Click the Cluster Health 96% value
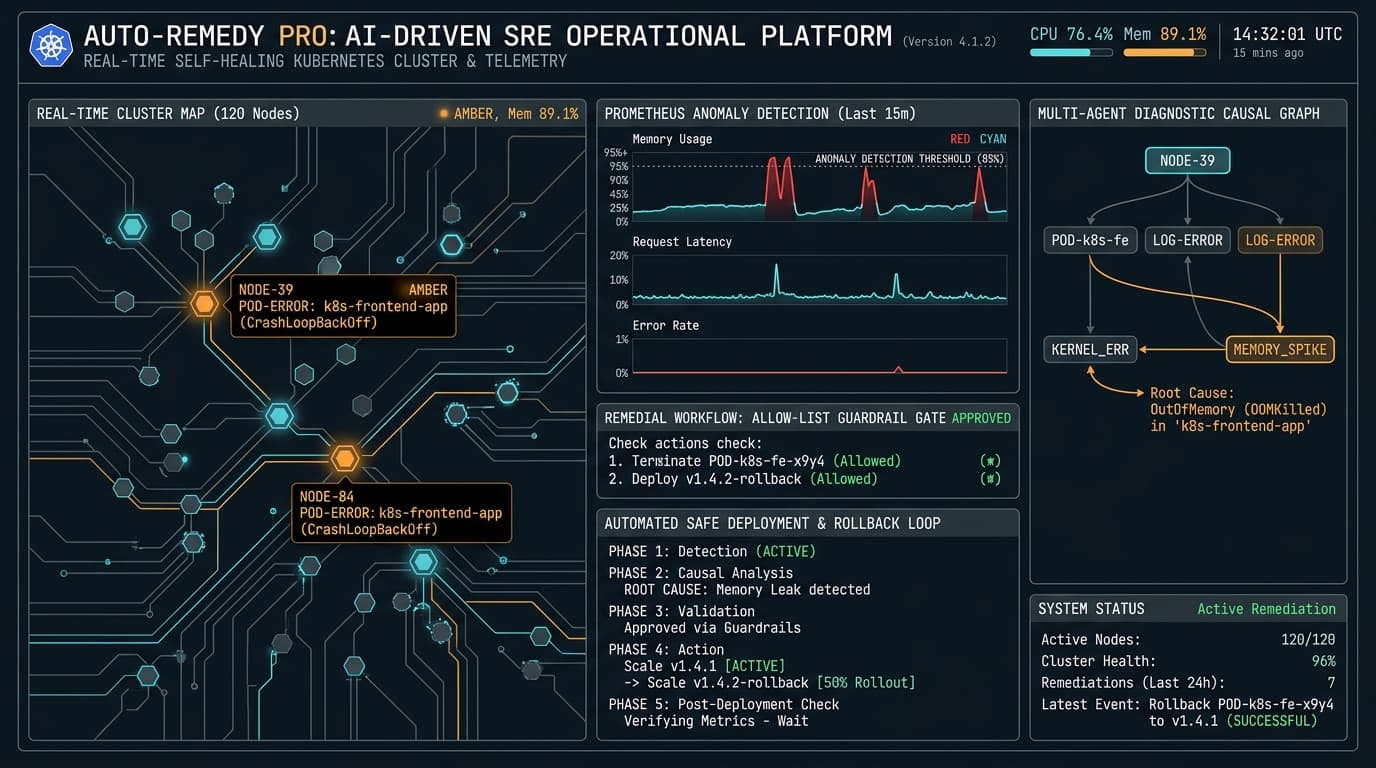Image resolution: width=1376 pixels, height=768 pixels. pyautogui.click(x=1324, y=661)
